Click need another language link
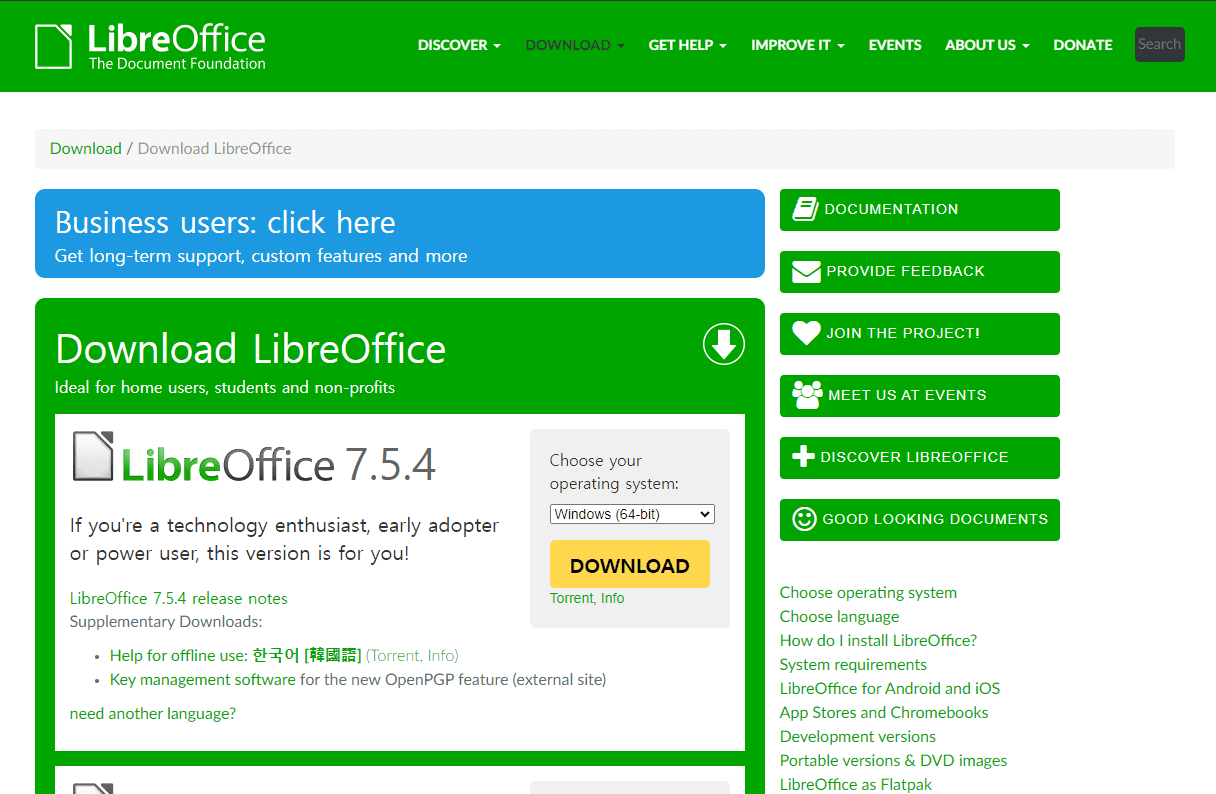The width and height of the screenshot is (1216, 794). (x=153, y=713)
